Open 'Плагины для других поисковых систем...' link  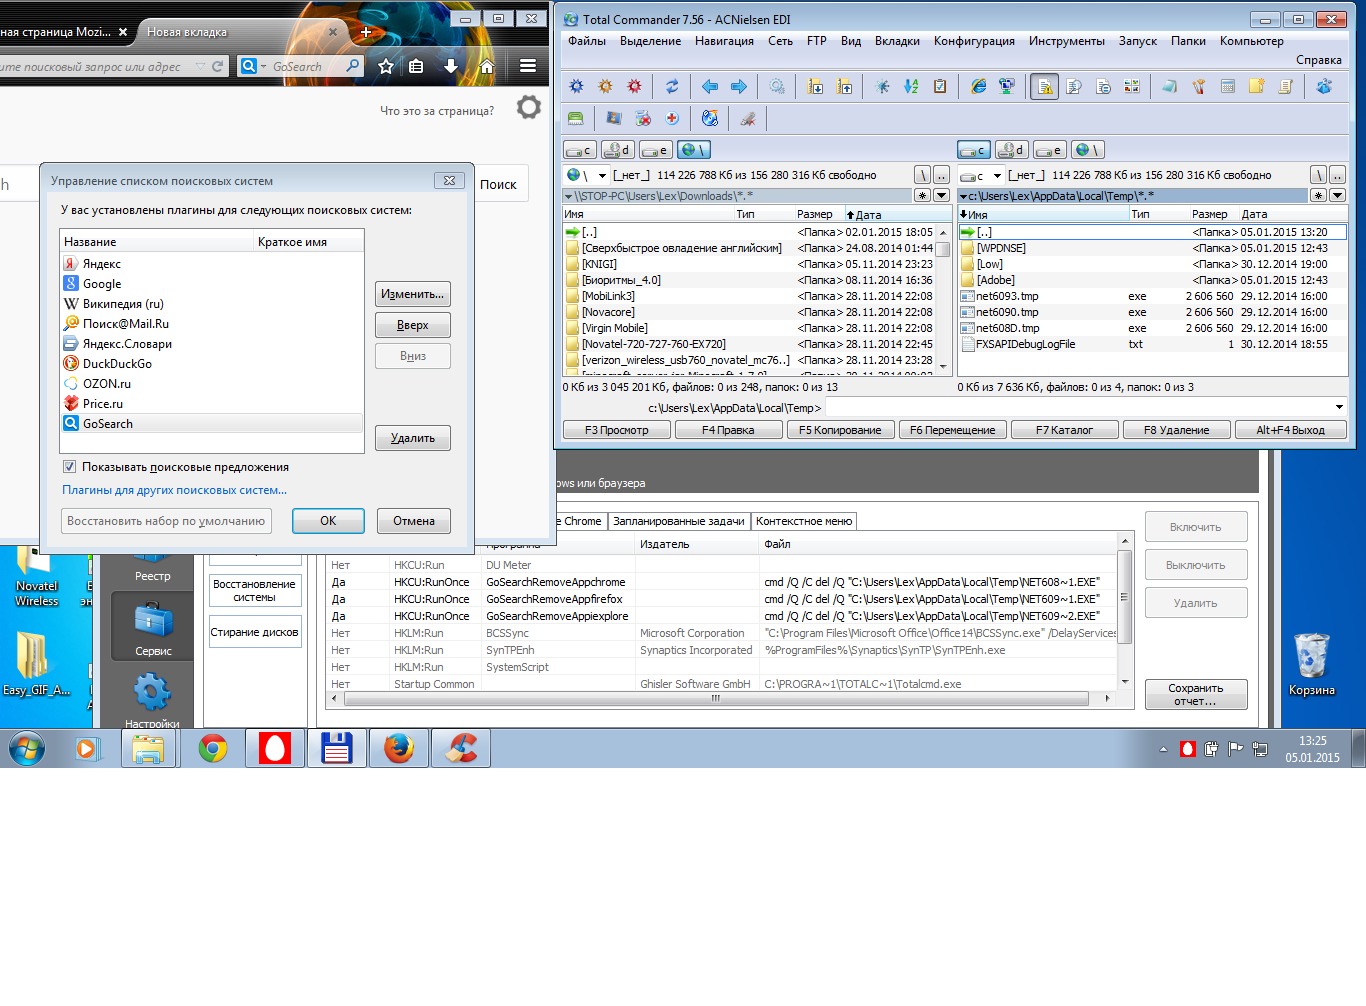pyautogui.click(x=175, y=490)
